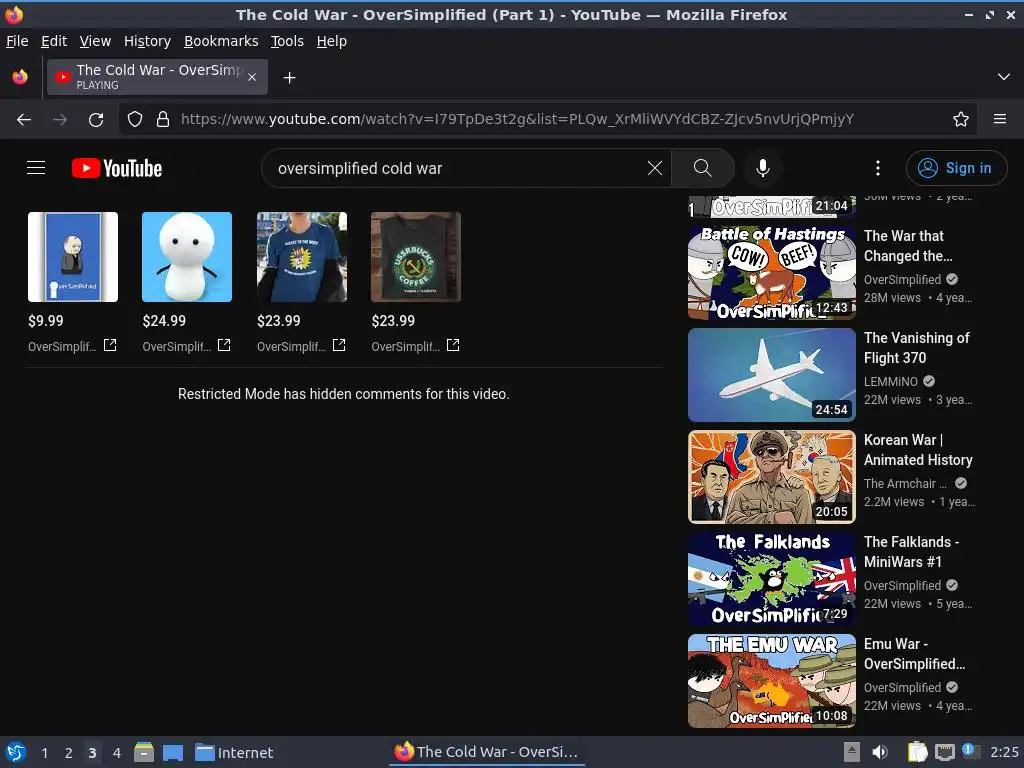Open Firefox View pinned icon
The image size is (1024, 768).
click(20, 77)
